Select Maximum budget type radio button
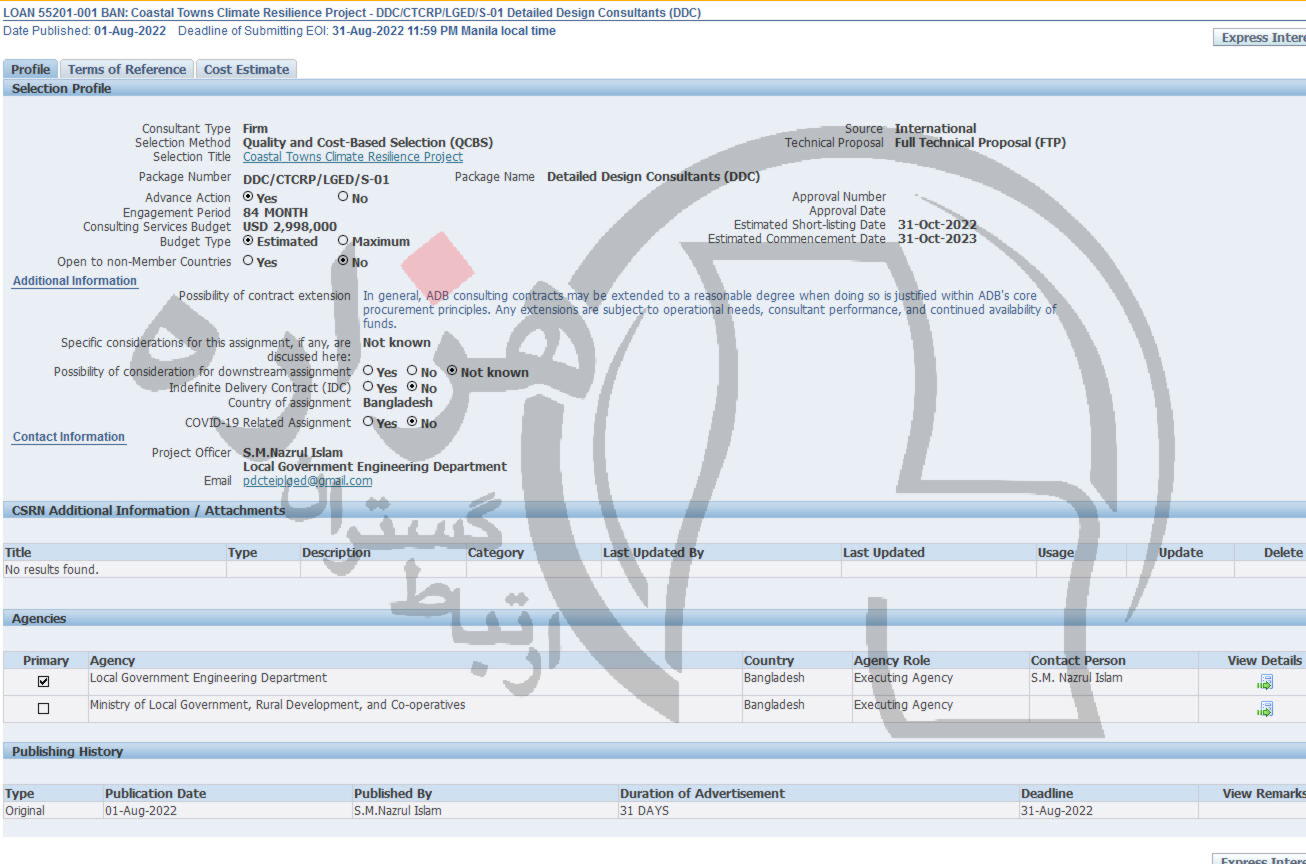Viewport: 1306px width, 864px height. point(343,240)
